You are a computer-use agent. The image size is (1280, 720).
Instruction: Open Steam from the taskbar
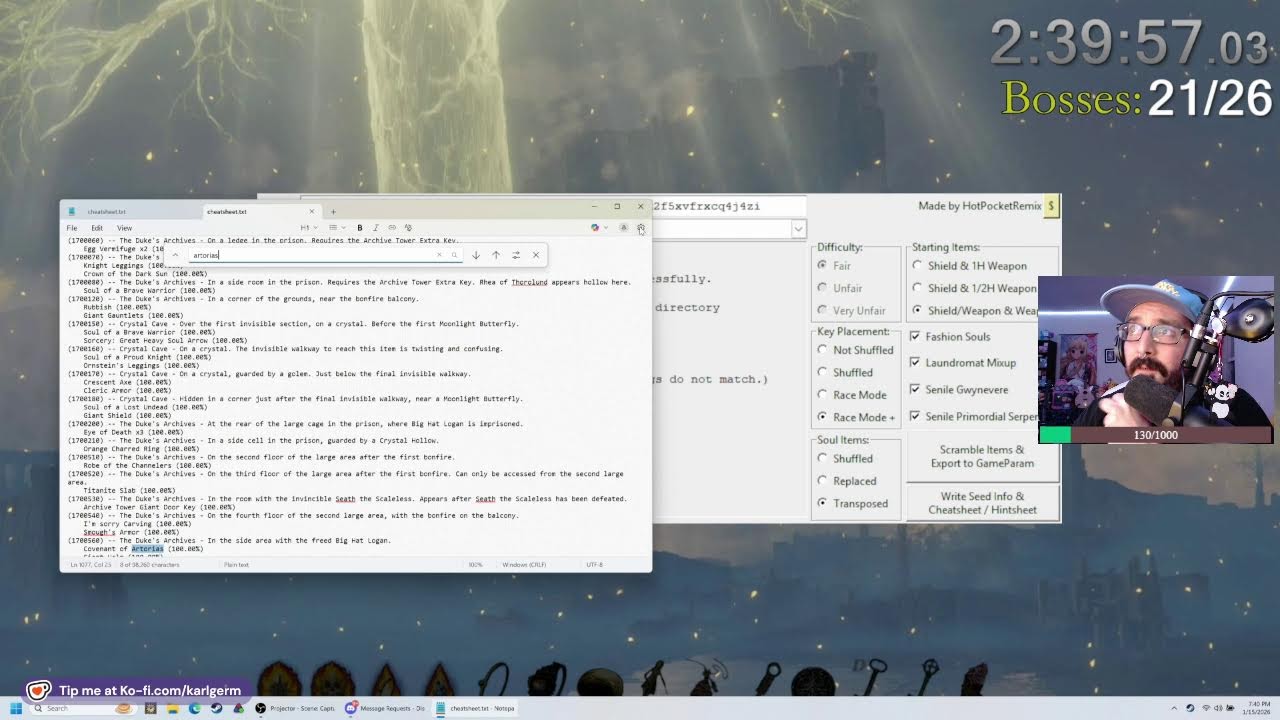pos(216,708)
